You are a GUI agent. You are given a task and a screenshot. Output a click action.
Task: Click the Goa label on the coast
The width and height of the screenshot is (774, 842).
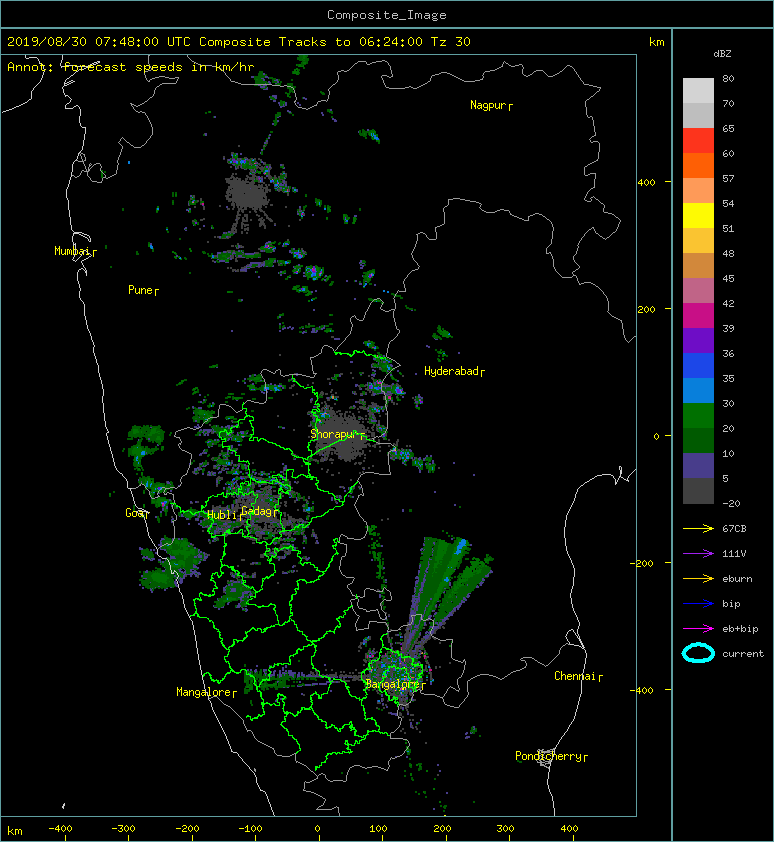pos(134,513)
